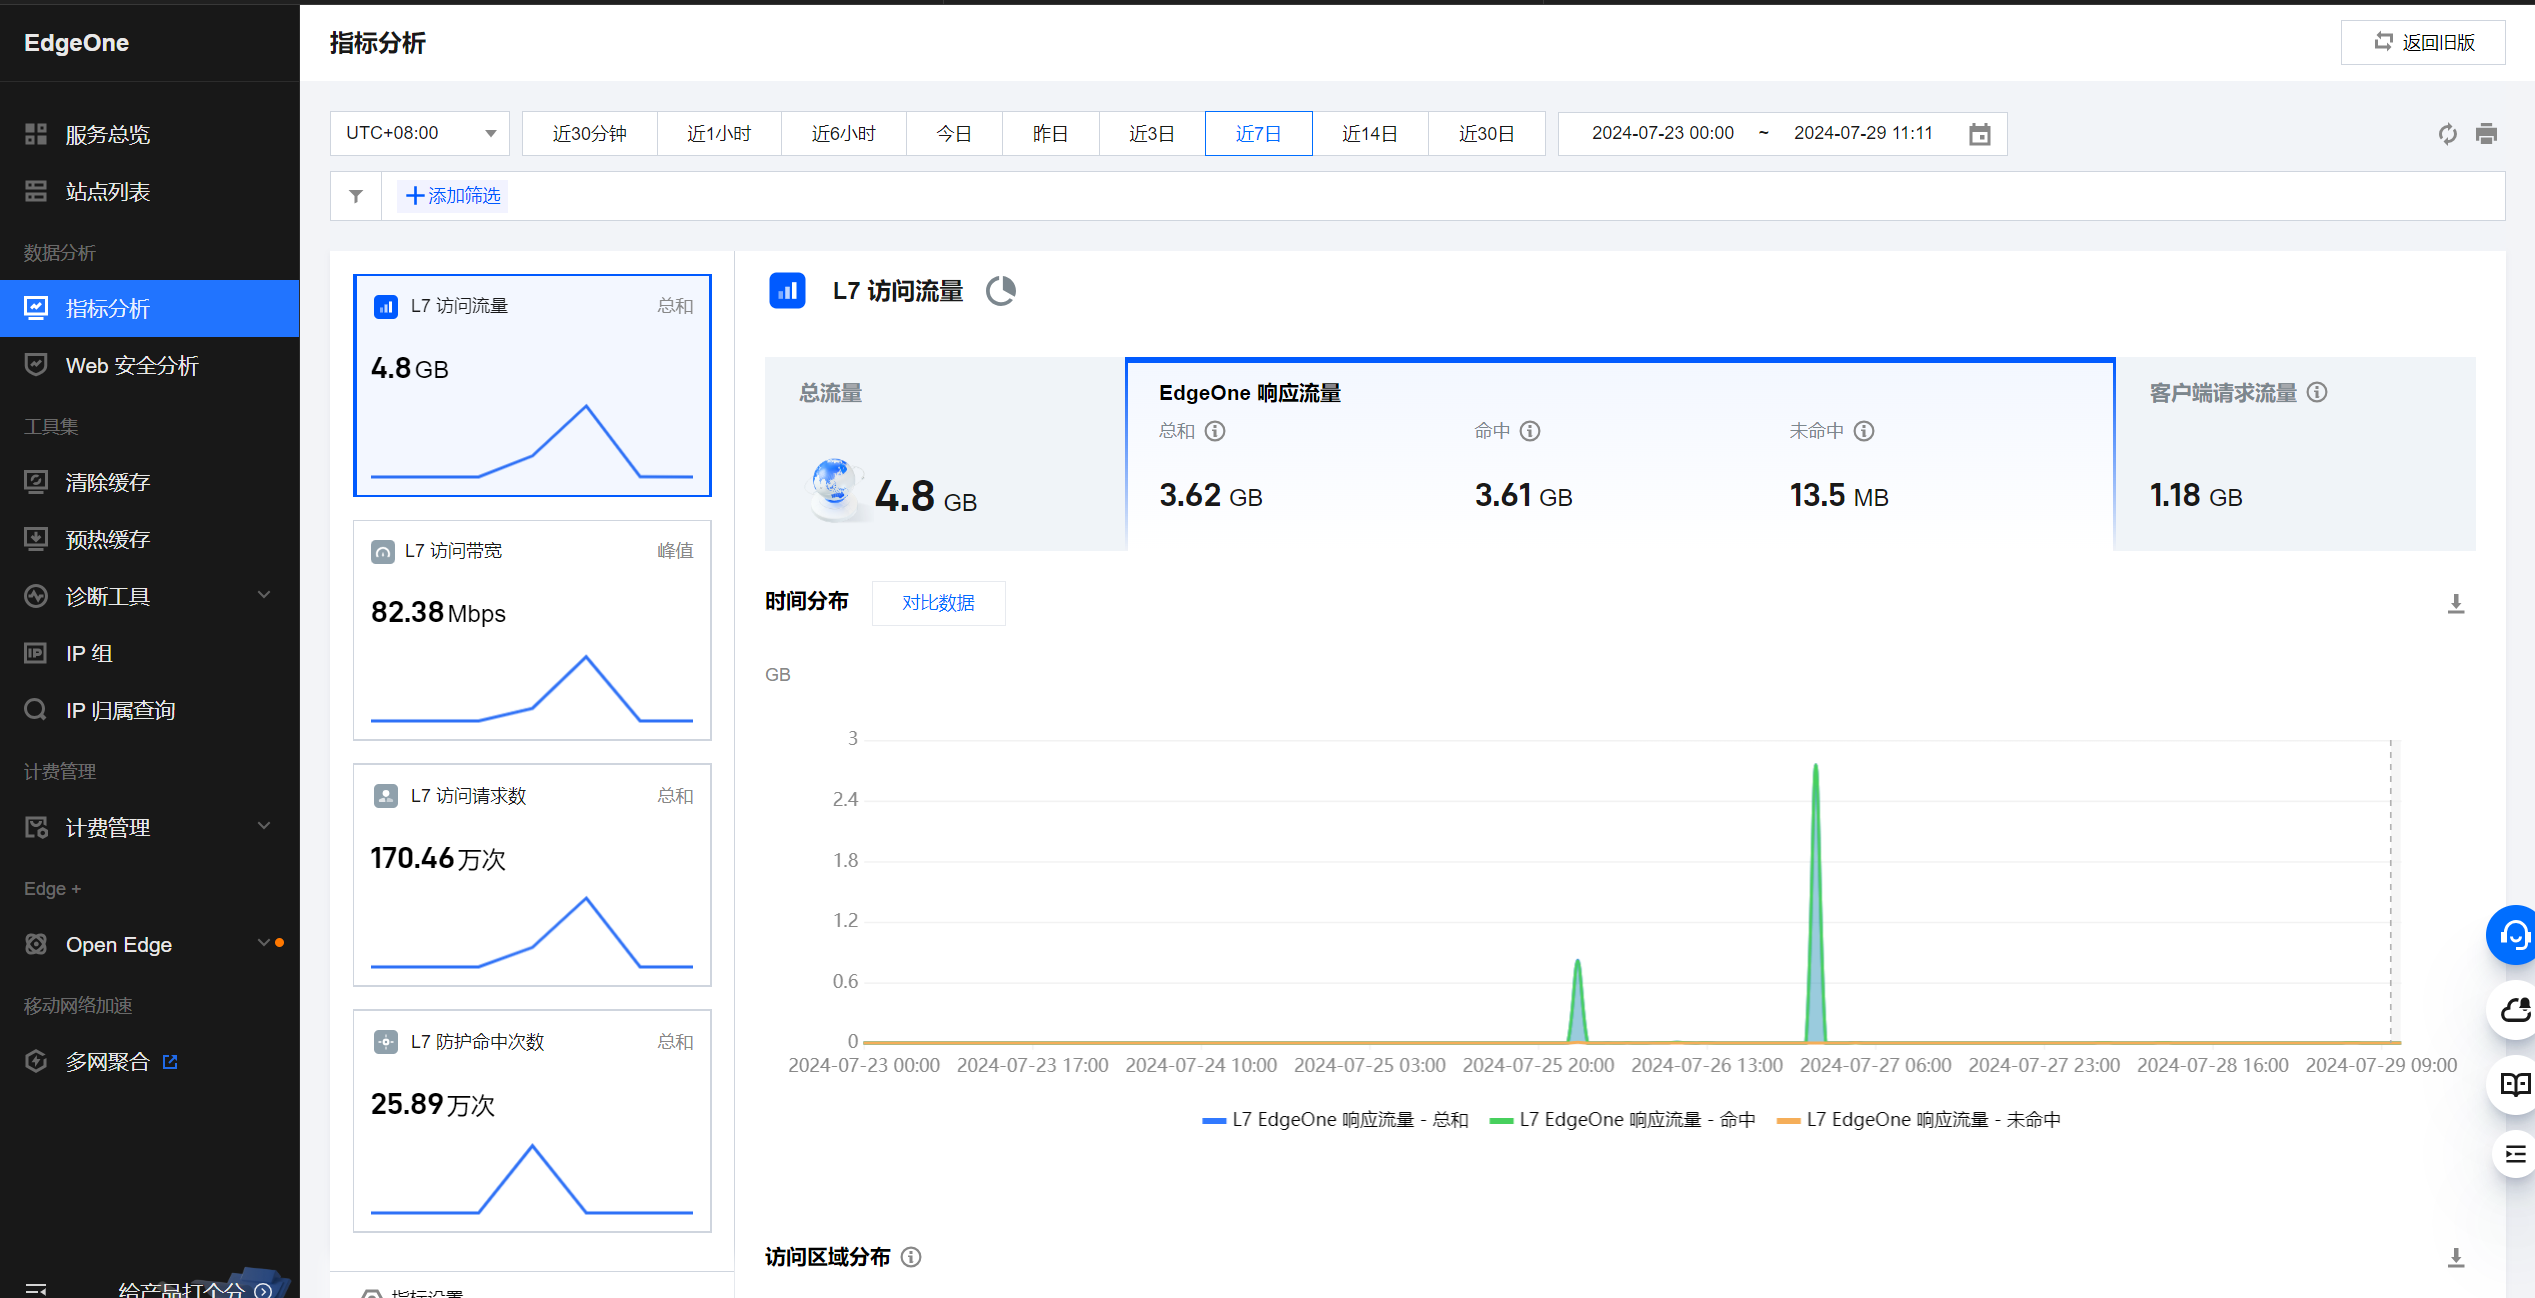The image size is (2535, 1298).
Task: Click the 多网聚合 external link icon
Action: tap(170, 1061)
